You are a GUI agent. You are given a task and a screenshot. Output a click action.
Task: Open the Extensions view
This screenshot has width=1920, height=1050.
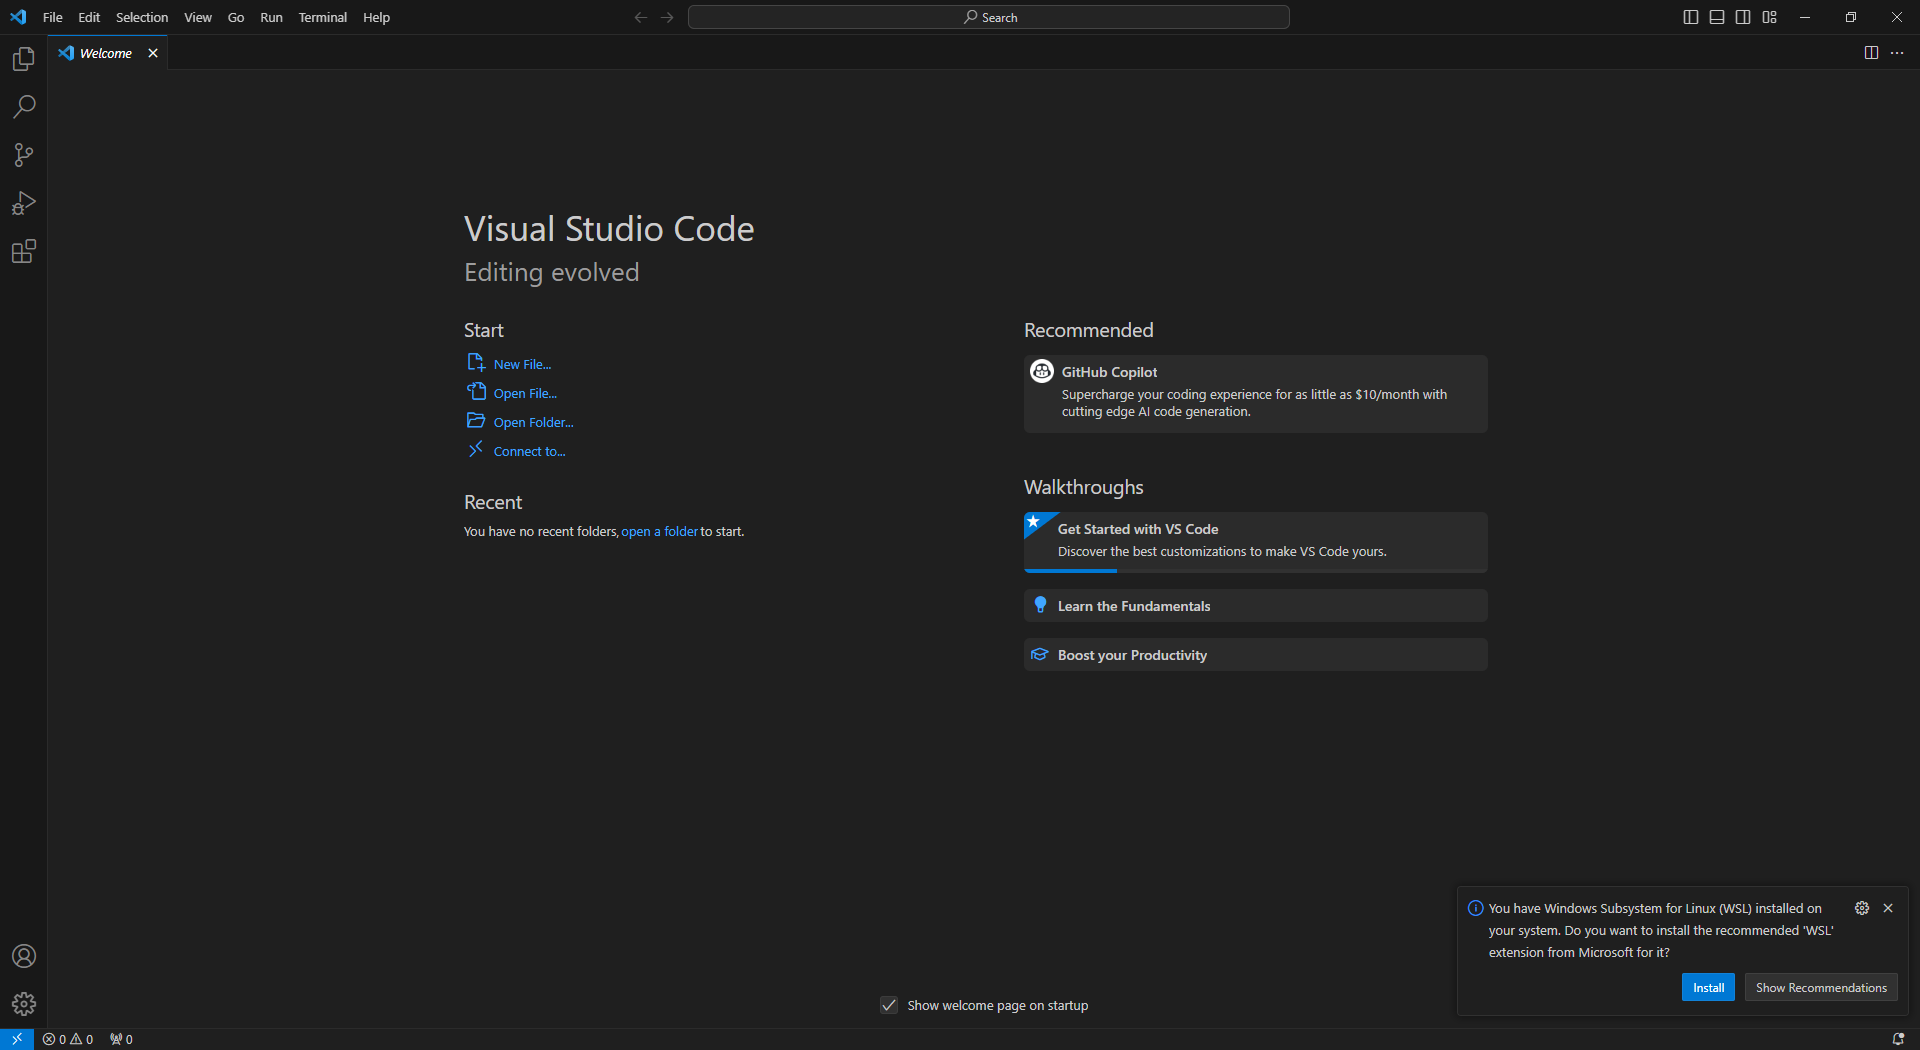[x=23, y=251]
